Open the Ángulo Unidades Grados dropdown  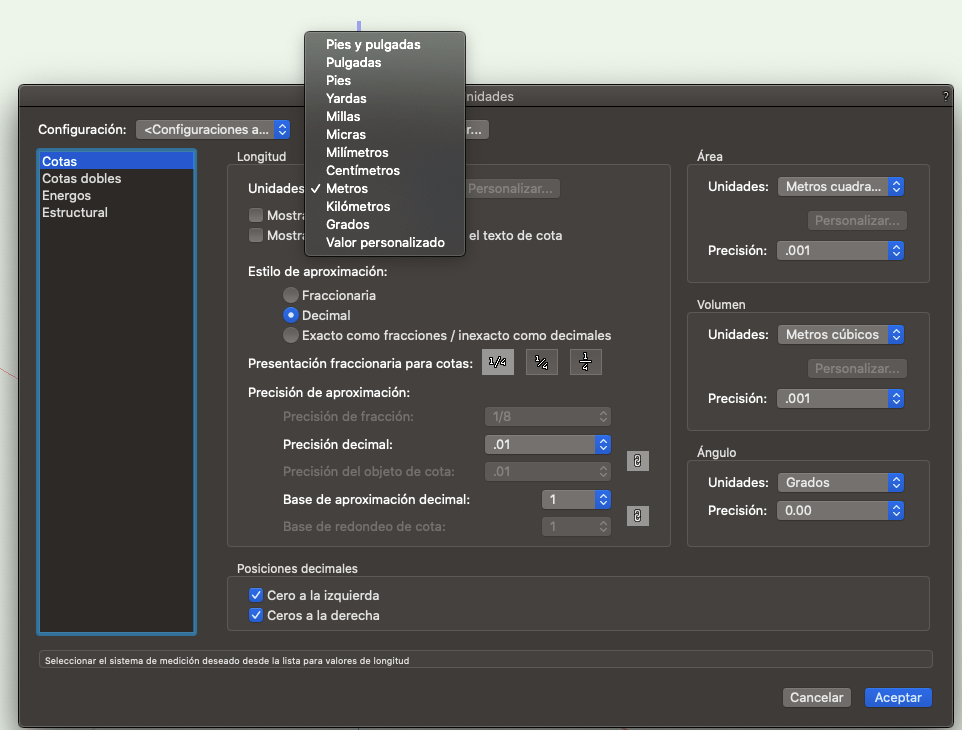click(840, 483)
